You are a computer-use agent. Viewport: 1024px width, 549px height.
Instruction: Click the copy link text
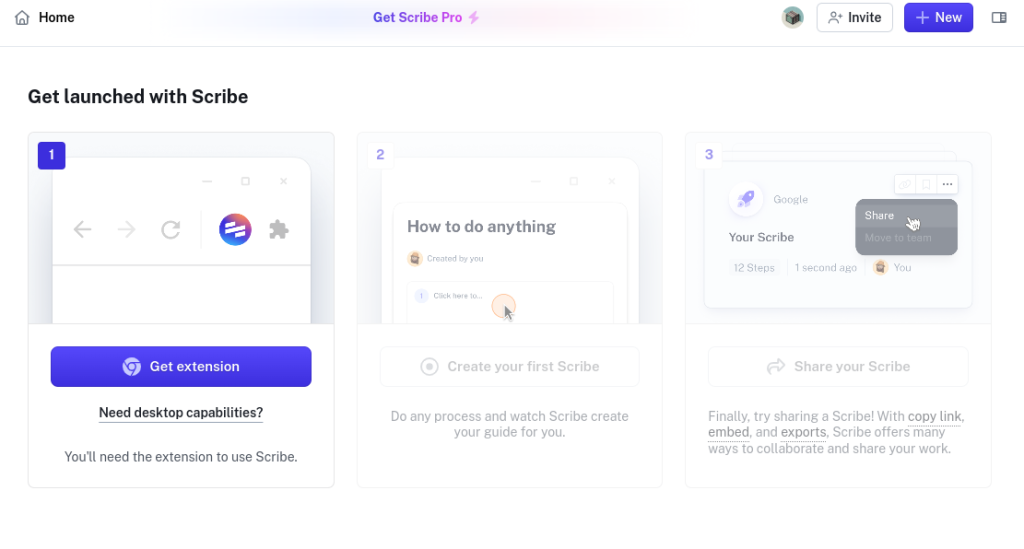point(935,416)
